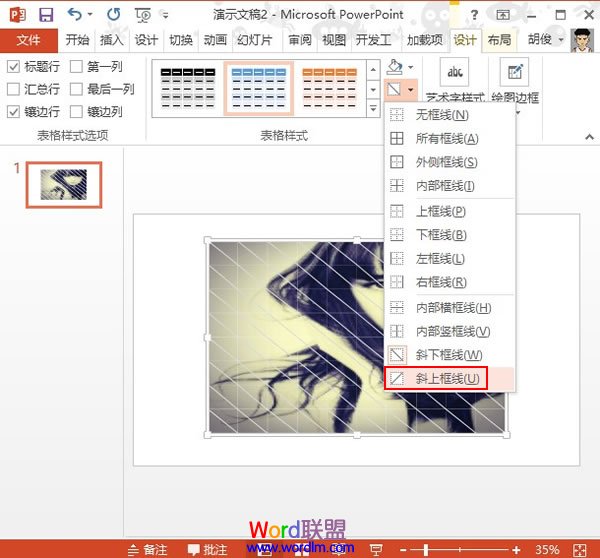Collapse the ribbon with the chevron arrow
600x558 pixels.
click(x=589, y=137)
